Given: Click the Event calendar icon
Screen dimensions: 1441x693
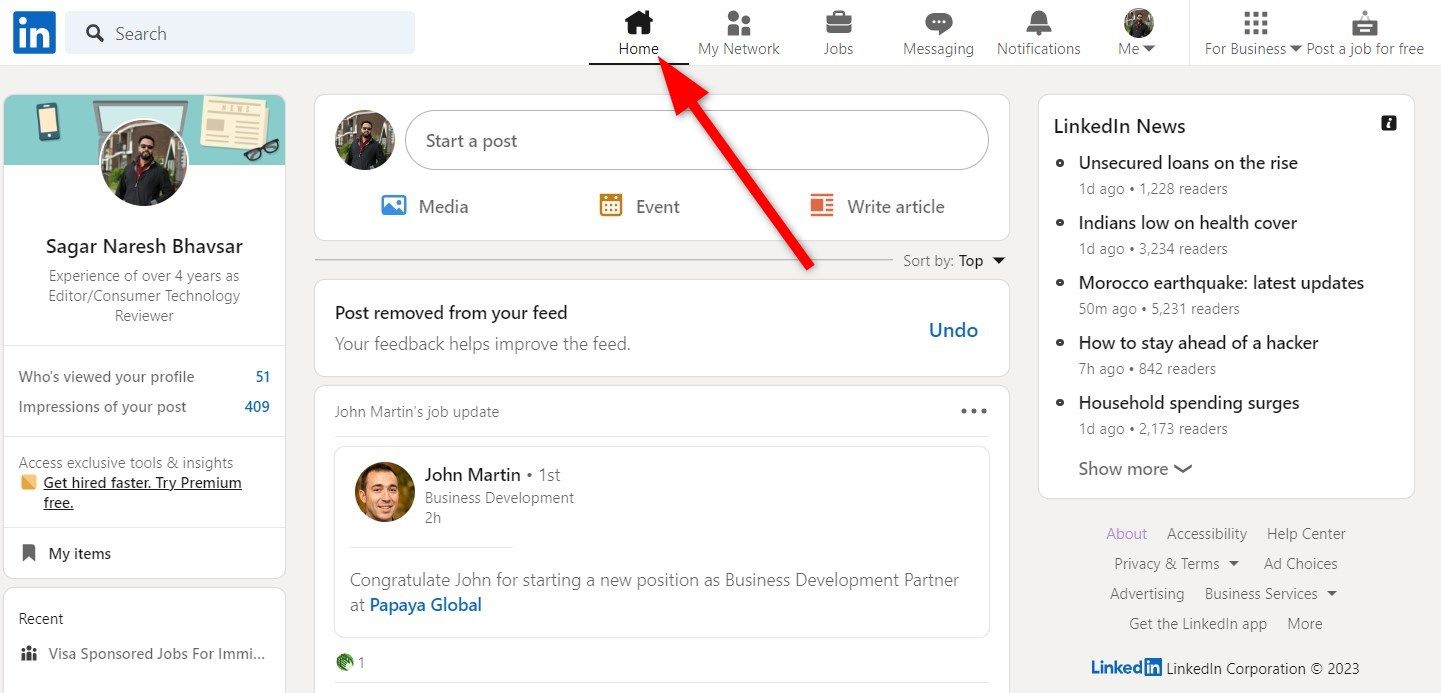Looking at the screenshot, I should pyautogui.click(x=611, y=205).
